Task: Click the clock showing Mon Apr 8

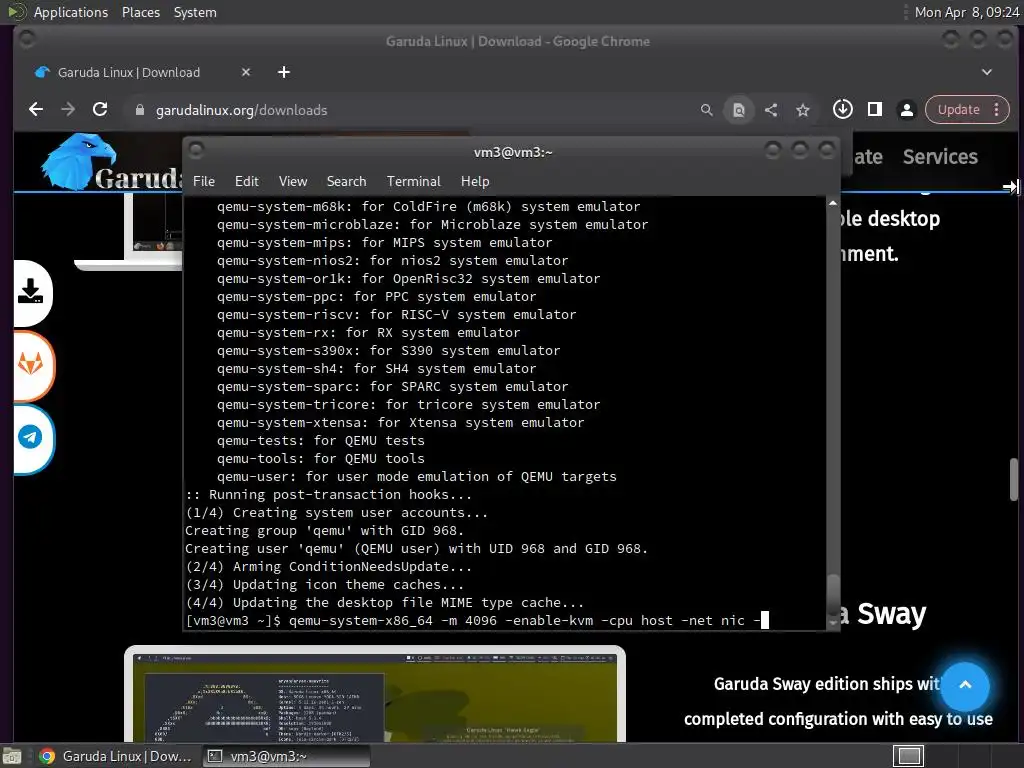Action: pos(967,12)
